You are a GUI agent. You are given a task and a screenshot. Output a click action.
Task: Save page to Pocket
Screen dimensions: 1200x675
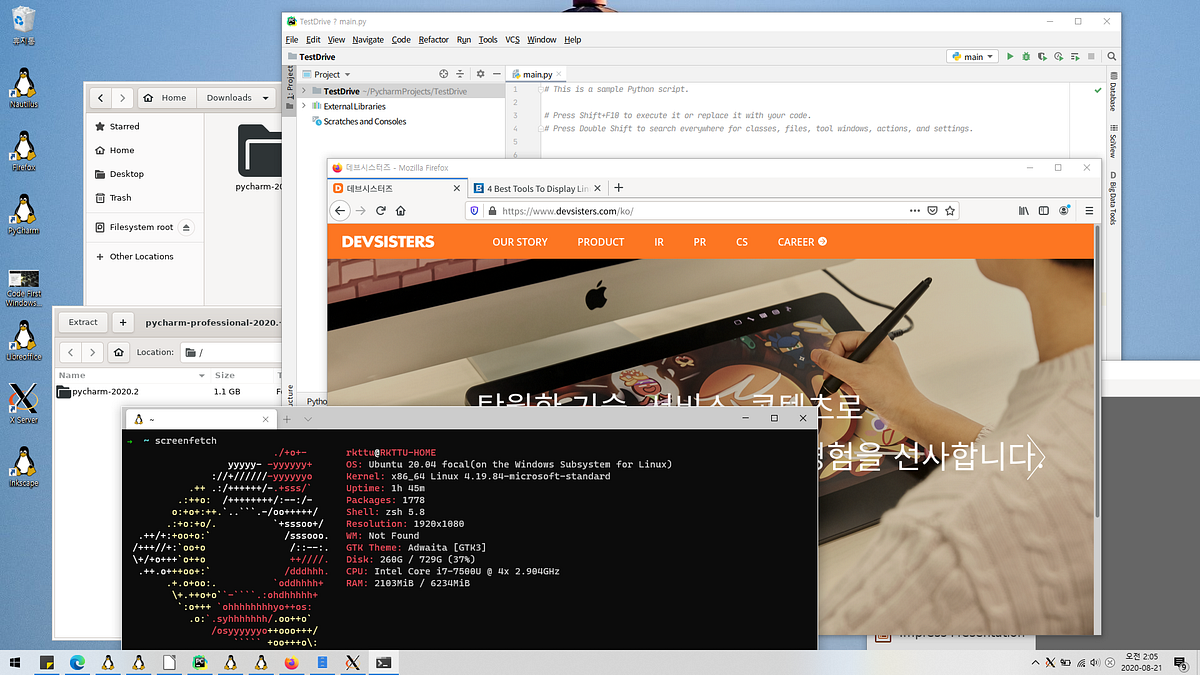tap(932, 211)
